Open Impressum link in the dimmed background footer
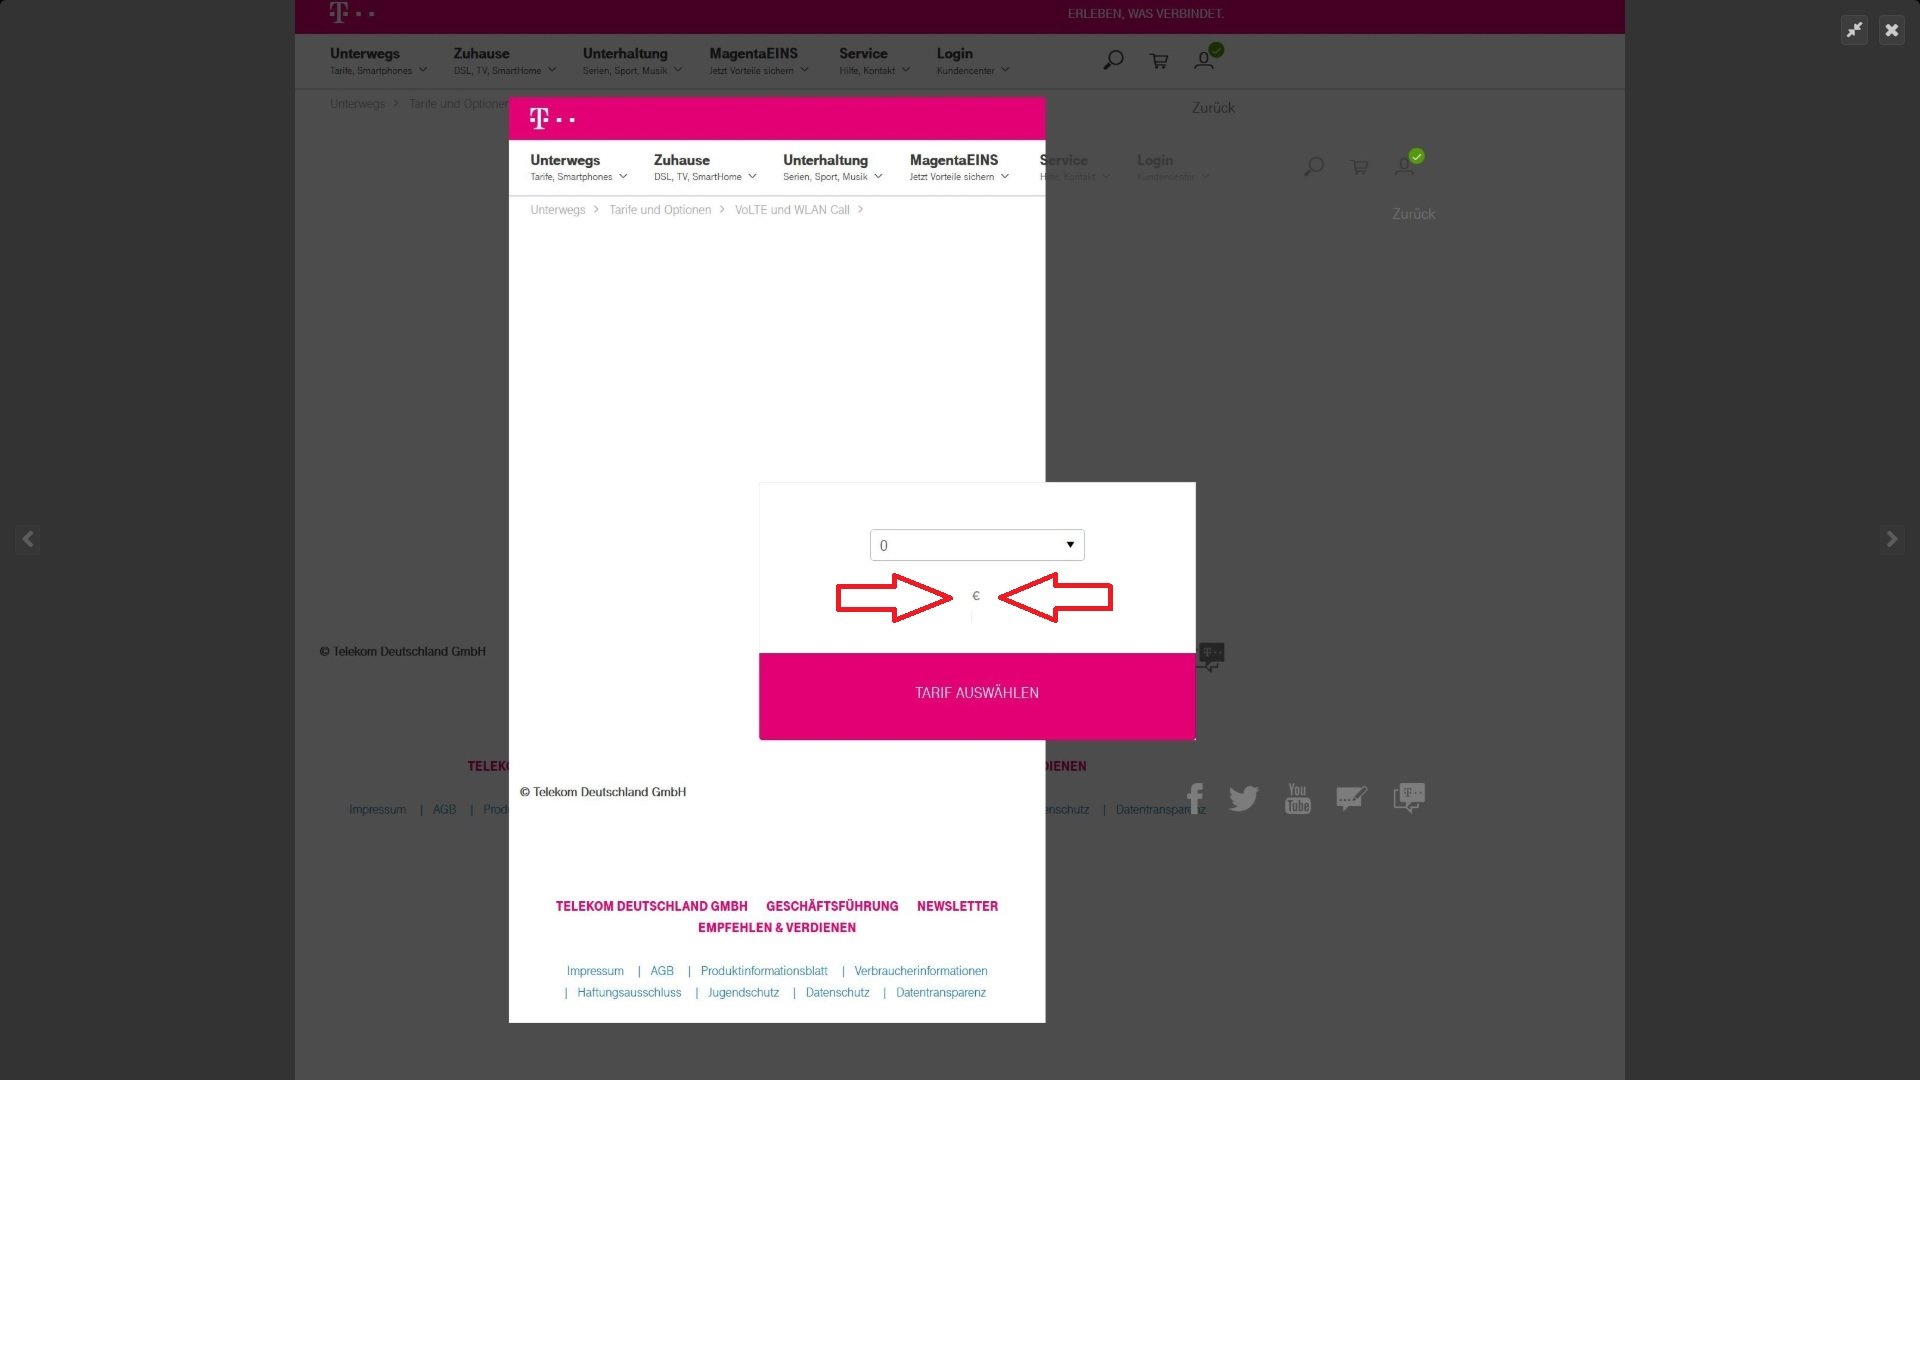1920x1359 pixels. (377, 809)
